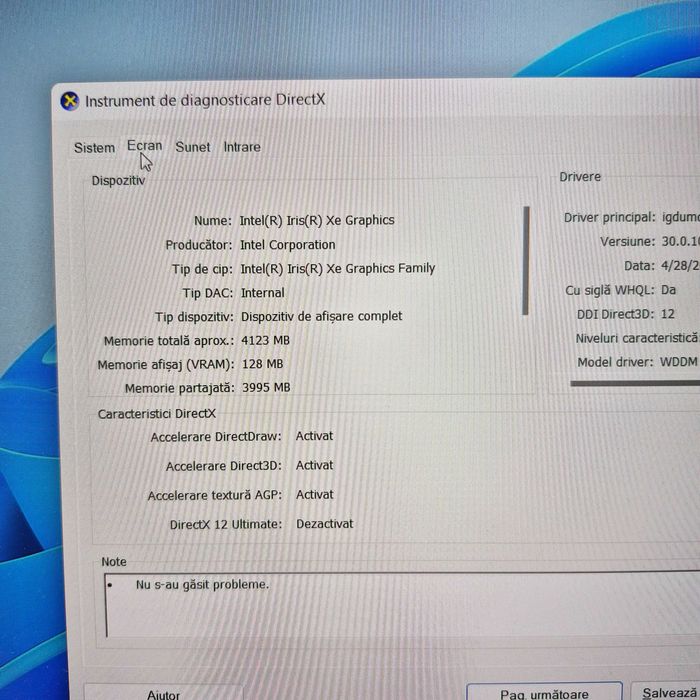
Task: Click the 'Internal' DAC type value
Action: pos(262,293)
